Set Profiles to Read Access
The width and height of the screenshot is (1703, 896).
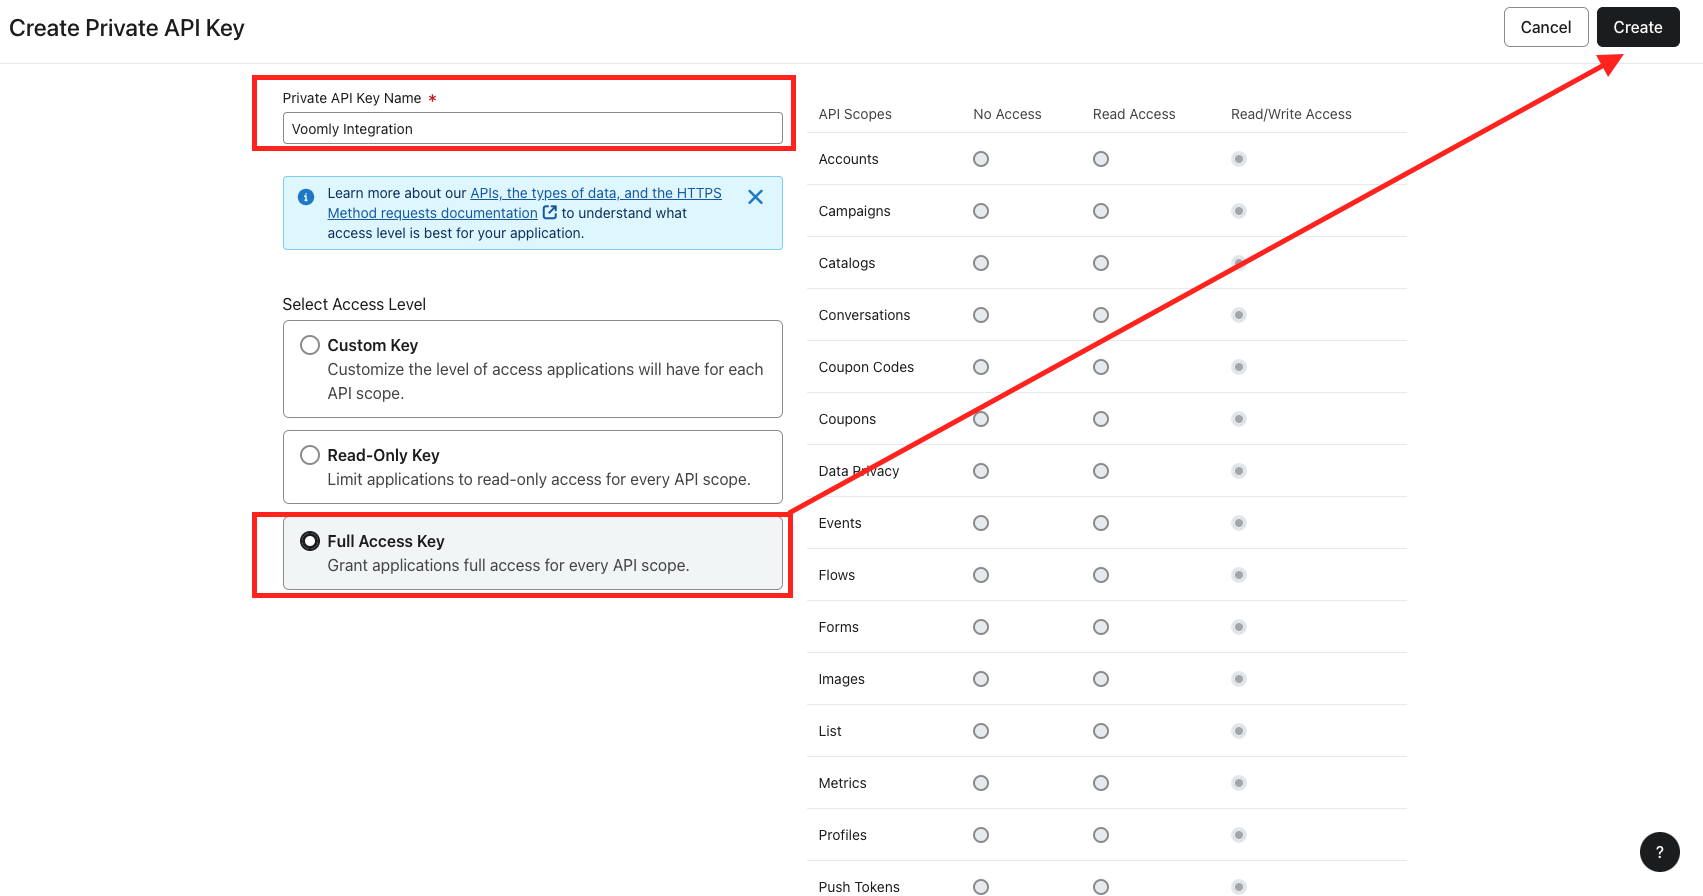pyautogui.click(x=1101, y=835)
